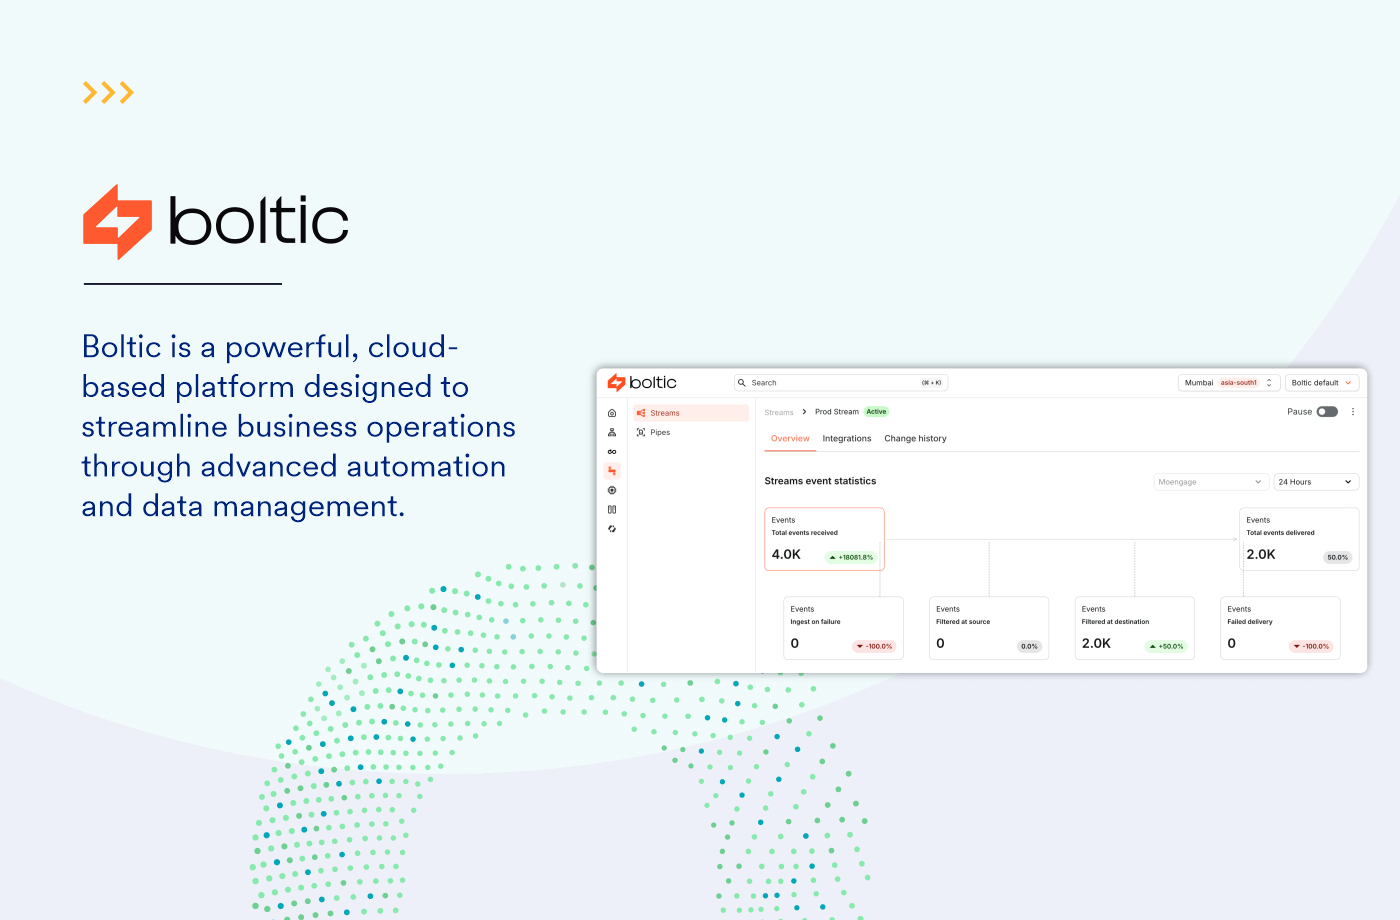Click the 50.0% badge on Total events delivered
Image resolution: width=1400 pixels, height=920 pixels.
tap(1337, 558)
